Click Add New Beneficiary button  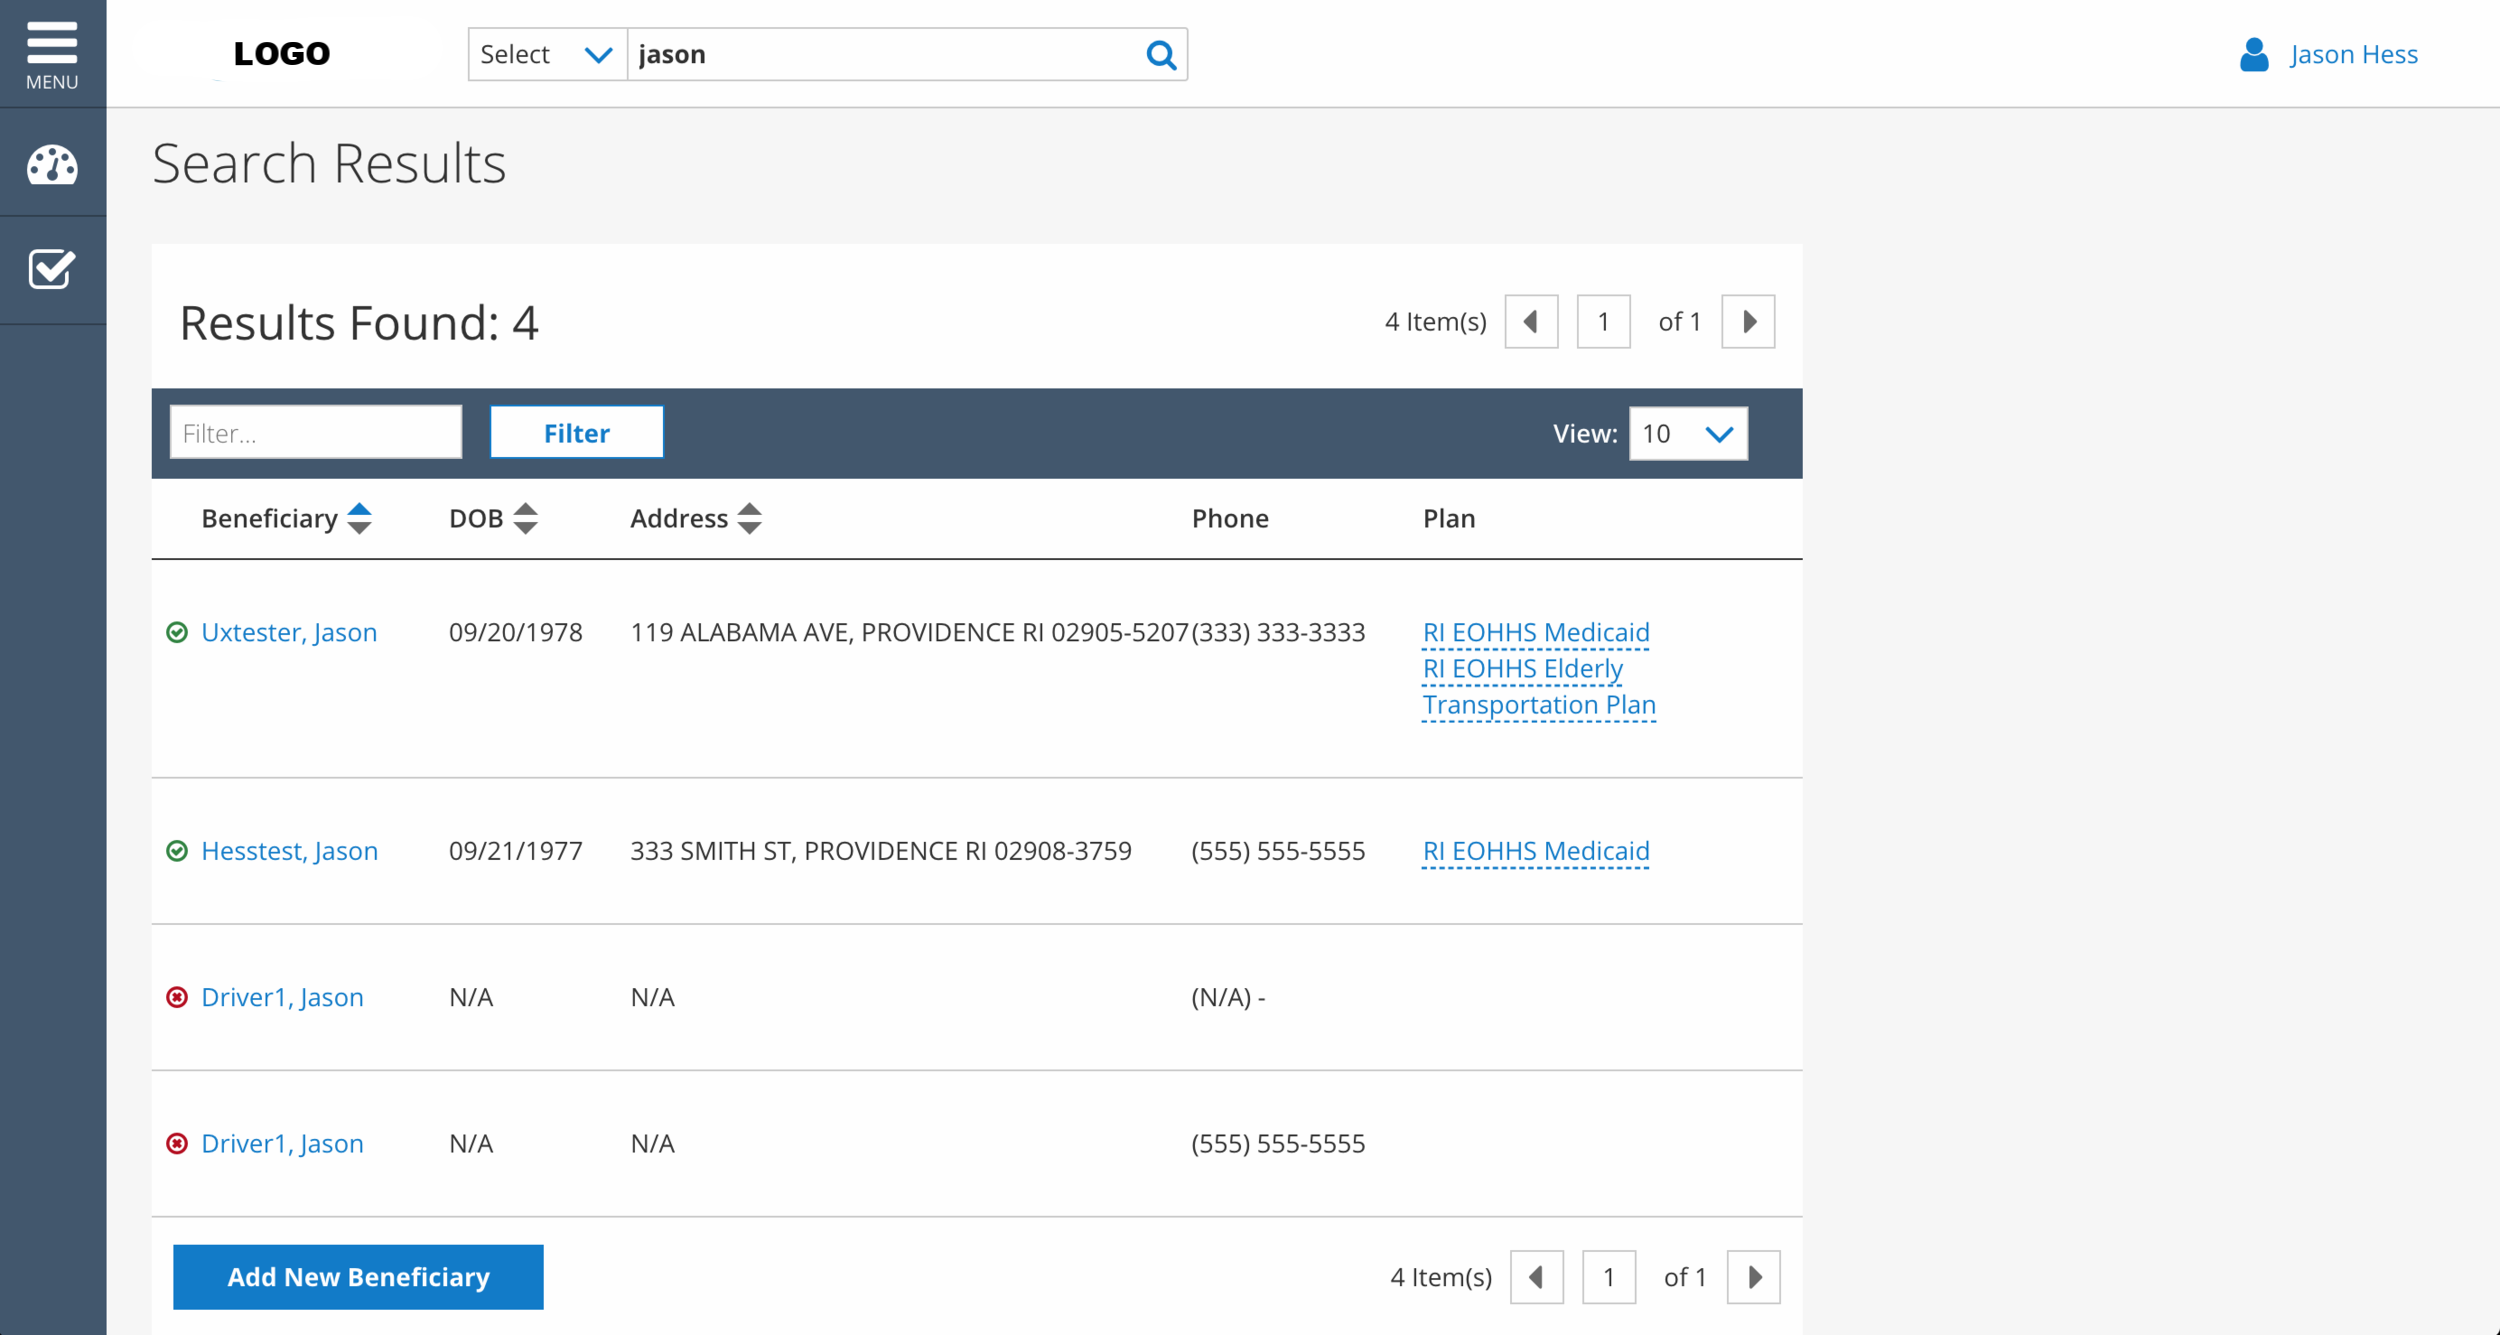(358, 1277)
